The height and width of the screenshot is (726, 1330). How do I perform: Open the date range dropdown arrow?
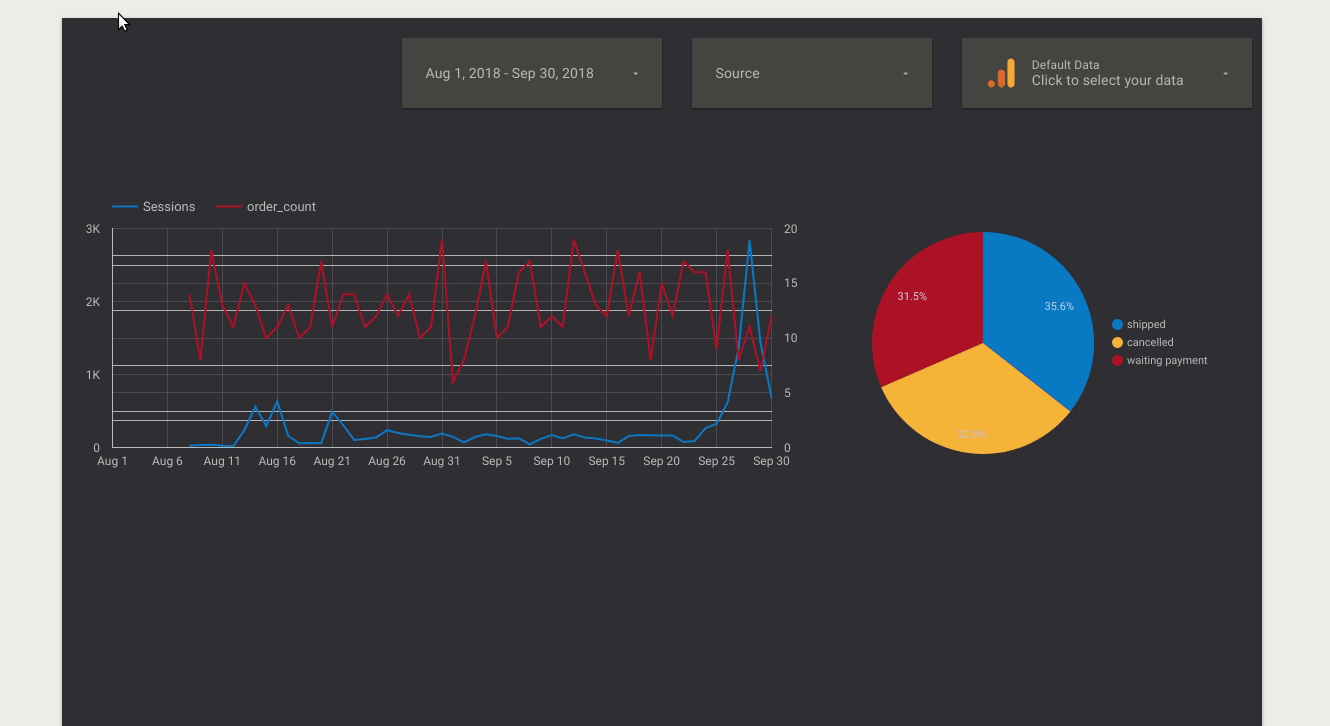pos(635,74)
